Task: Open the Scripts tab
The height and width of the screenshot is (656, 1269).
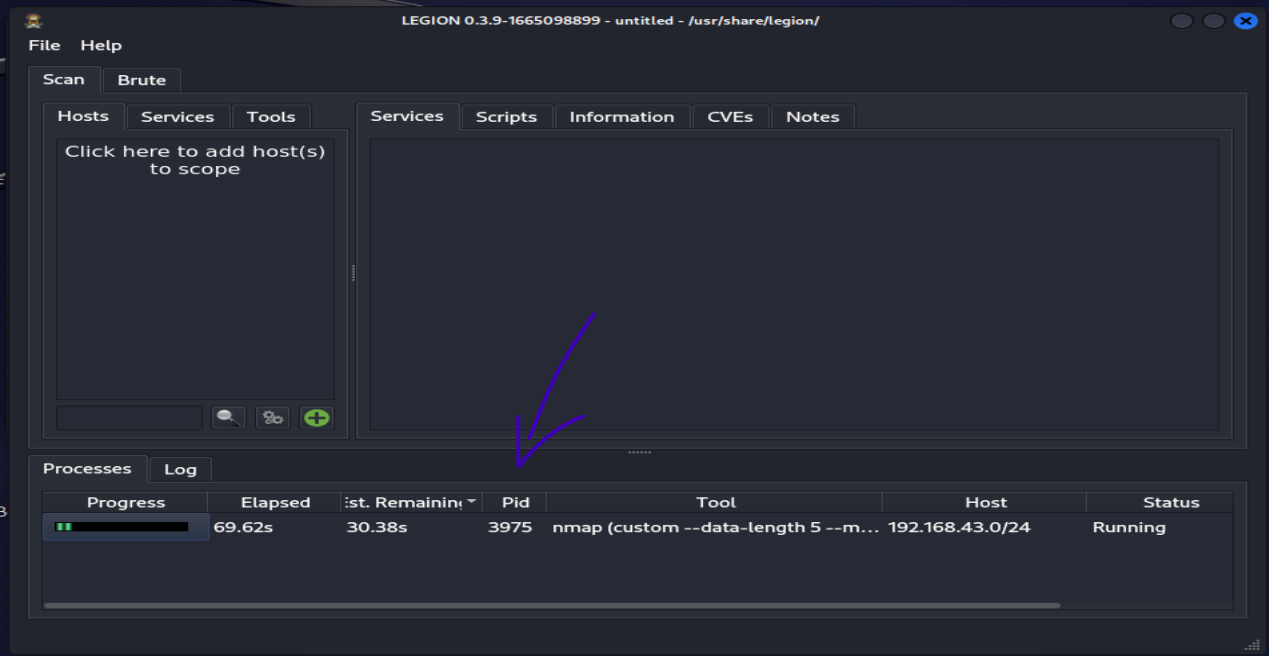Action: 506,117
